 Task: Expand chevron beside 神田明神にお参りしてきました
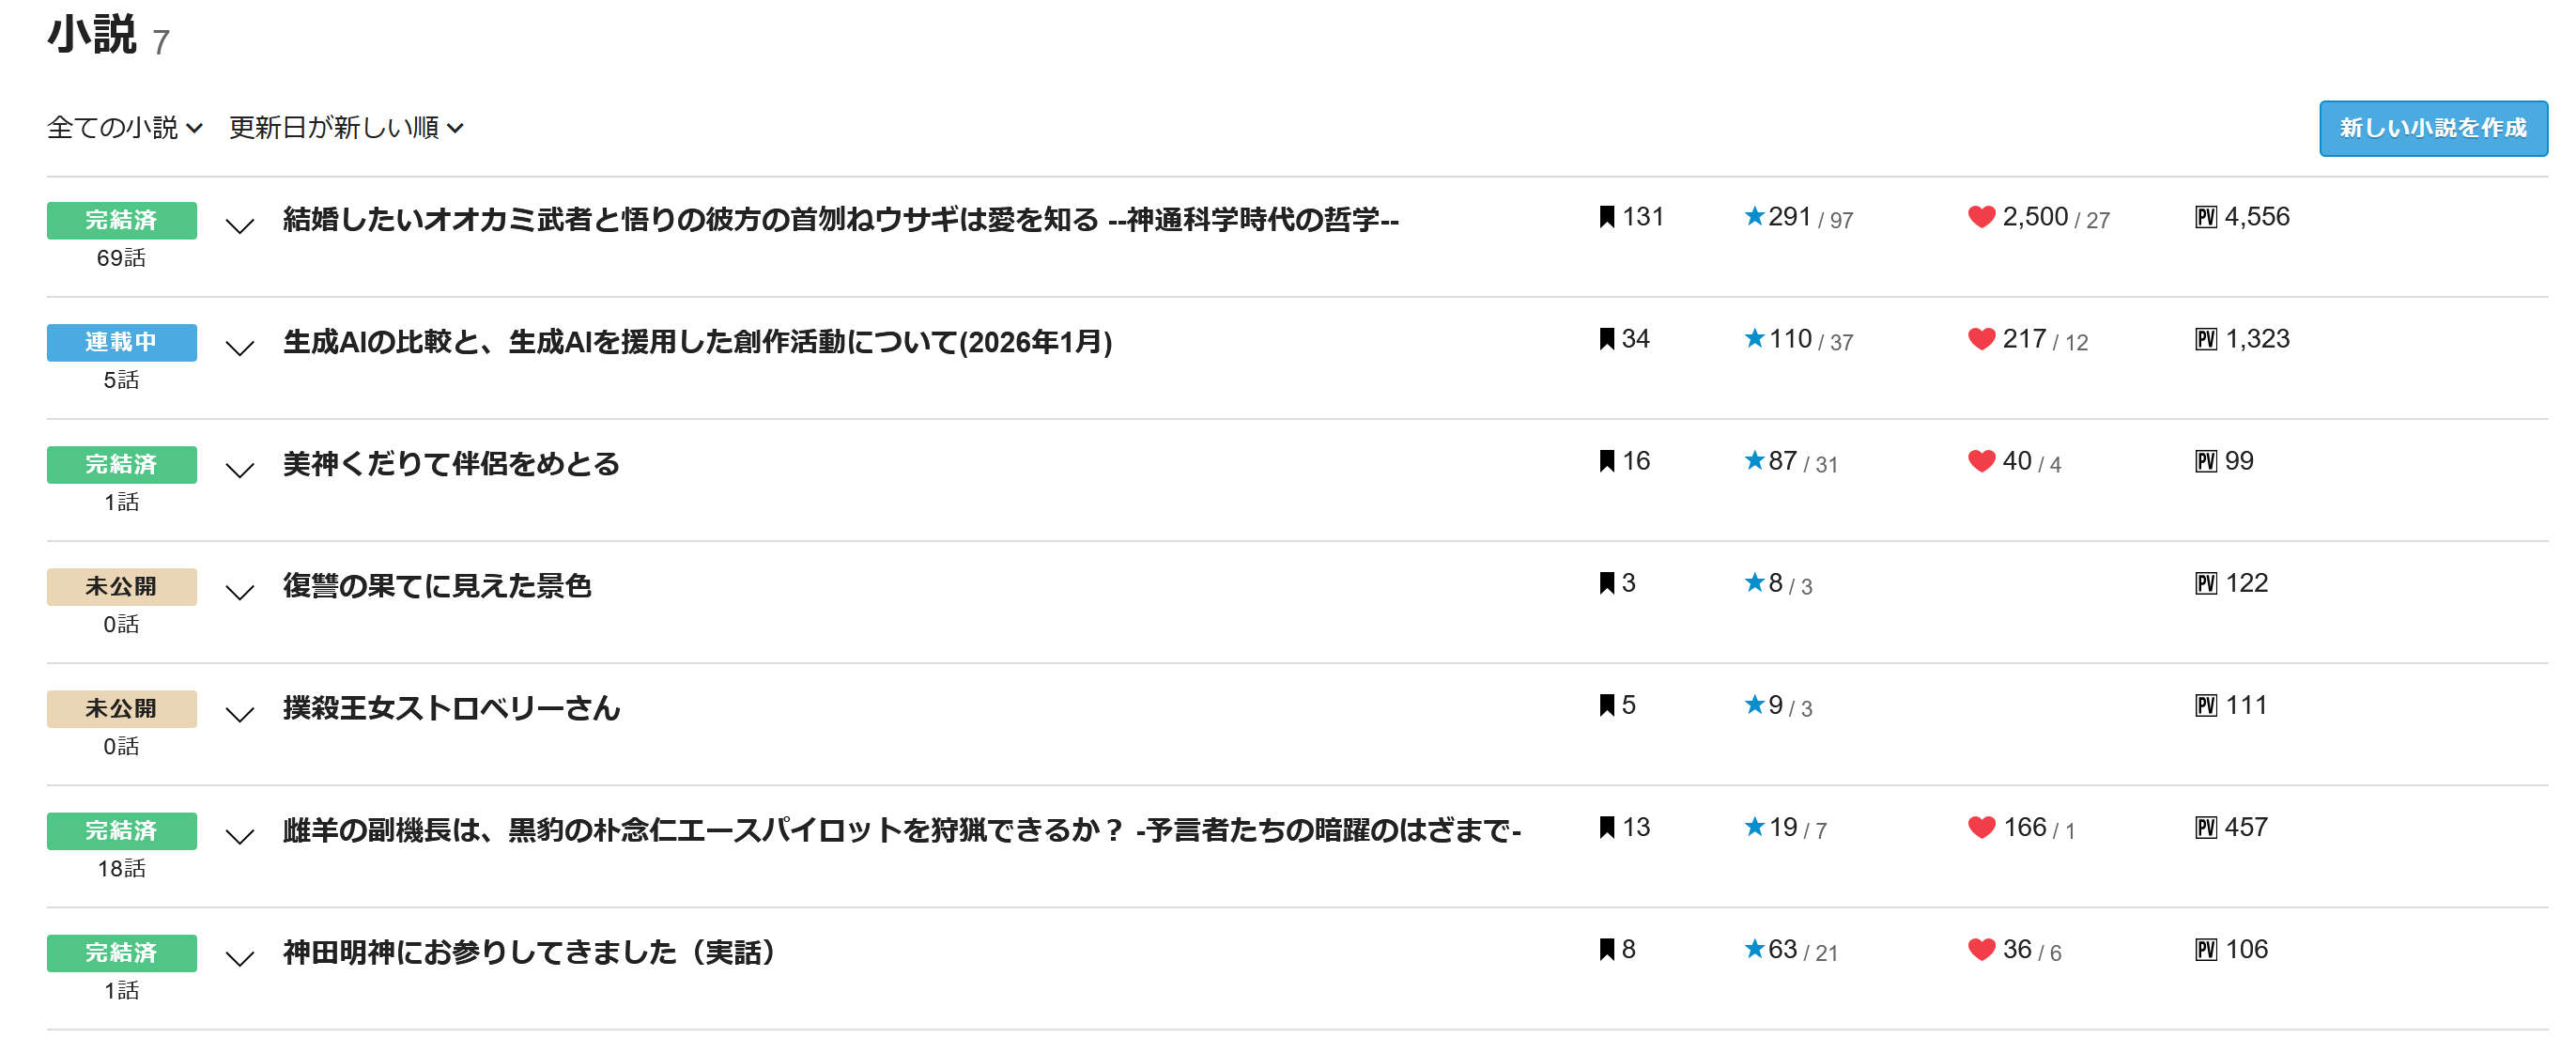click(240, 958)
